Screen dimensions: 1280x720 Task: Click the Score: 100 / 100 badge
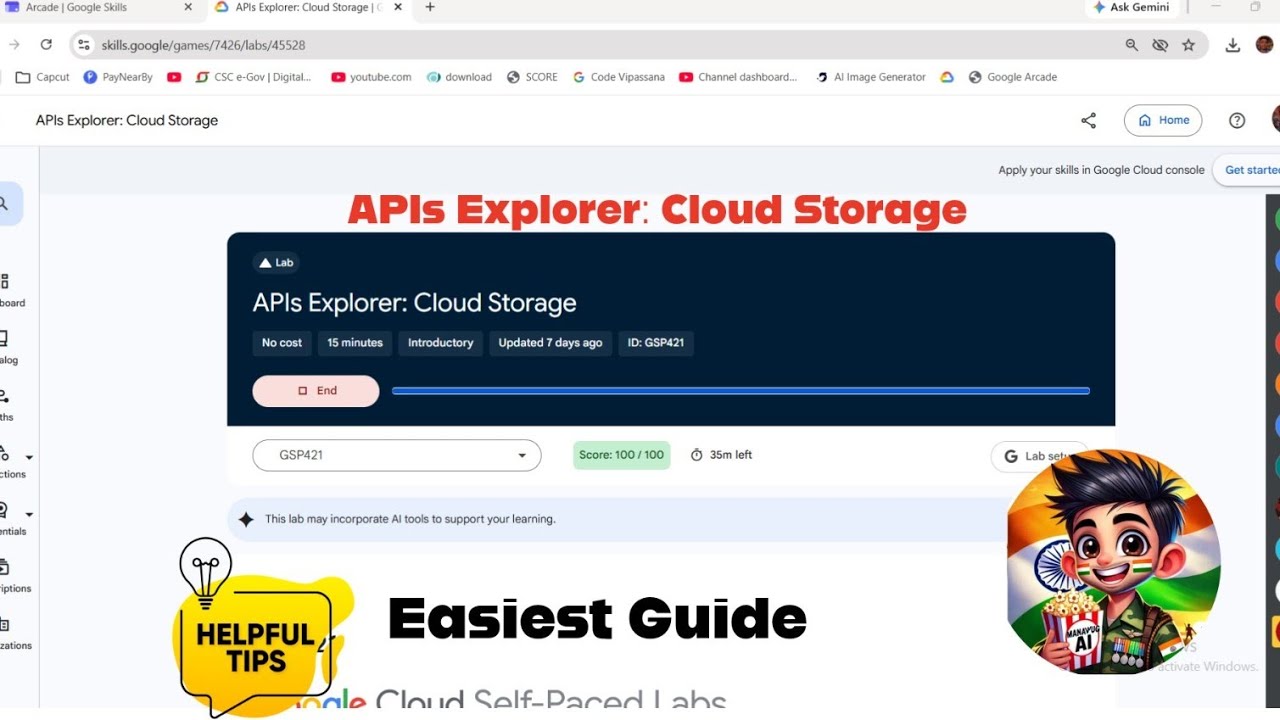pyautogui.click(x=622, y=455)
